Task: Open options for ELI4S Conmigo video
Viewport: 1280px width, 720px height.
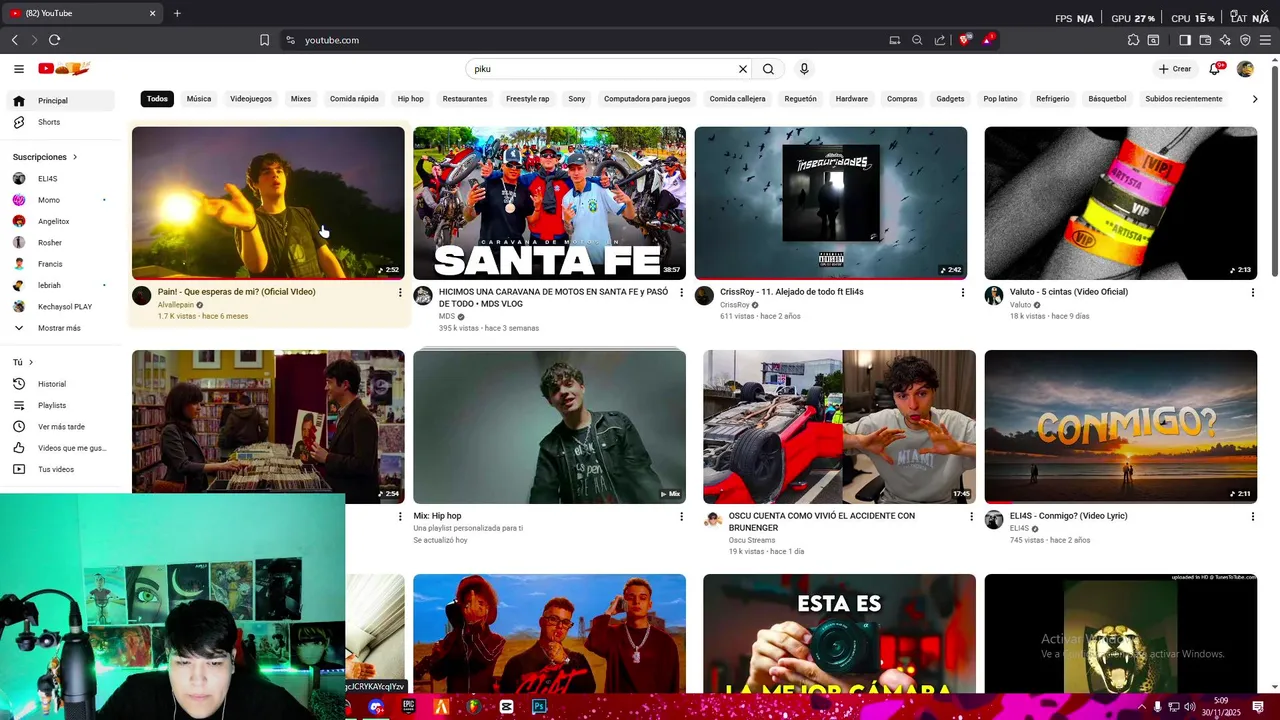Action: 1252,517
